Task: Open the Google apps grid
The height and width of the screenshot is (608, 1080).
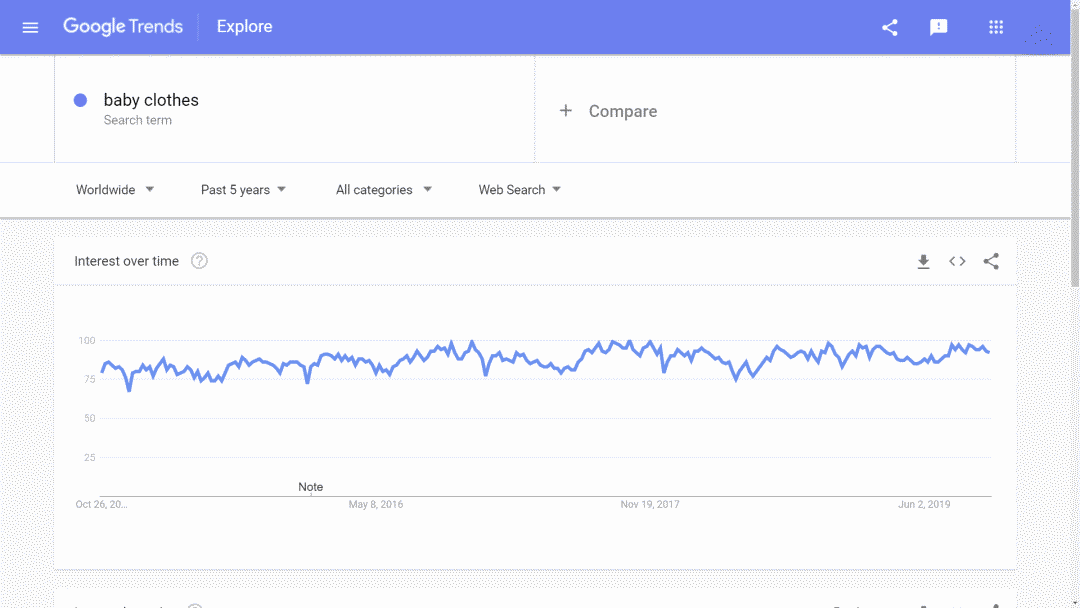Action: [996, 27]
